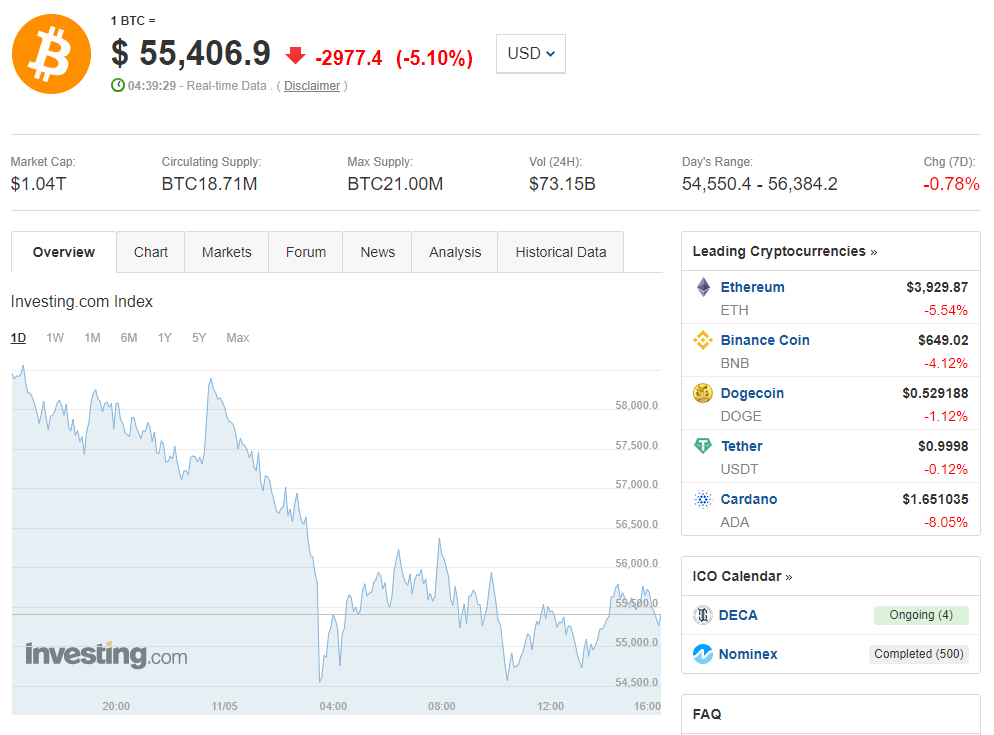Click the 58,000.0 chart axis label
994x735 pixels.
pyautogui.click(x=636, y=405)
